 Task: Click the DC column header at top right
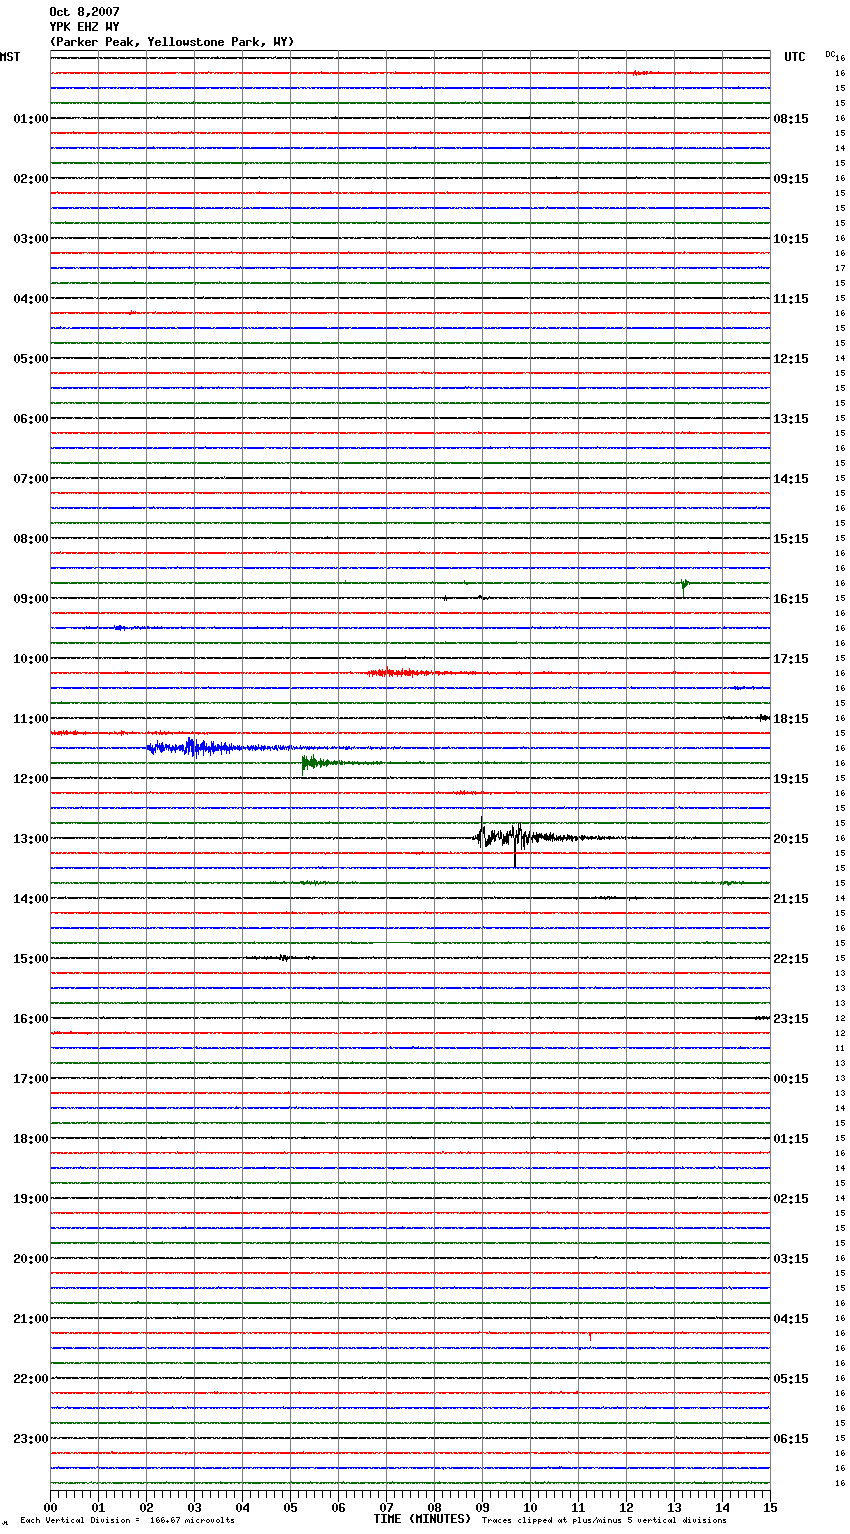[830, 54]
